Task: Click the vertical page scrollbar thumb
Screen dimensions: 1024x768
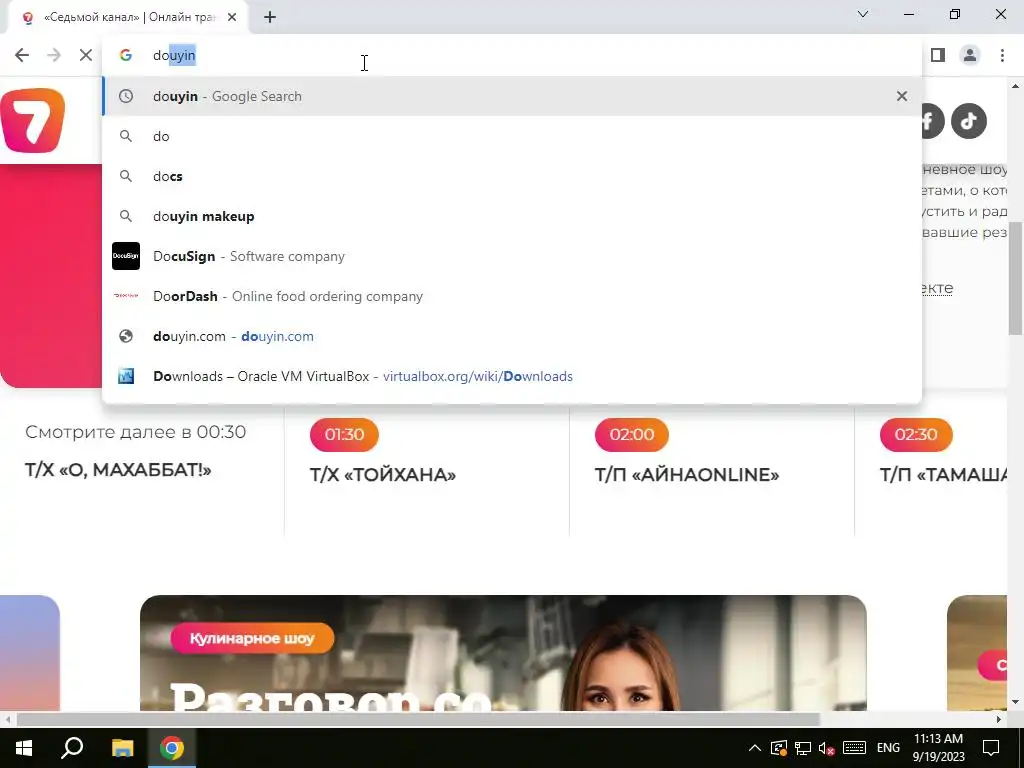Action: [x=1016, y=278]
